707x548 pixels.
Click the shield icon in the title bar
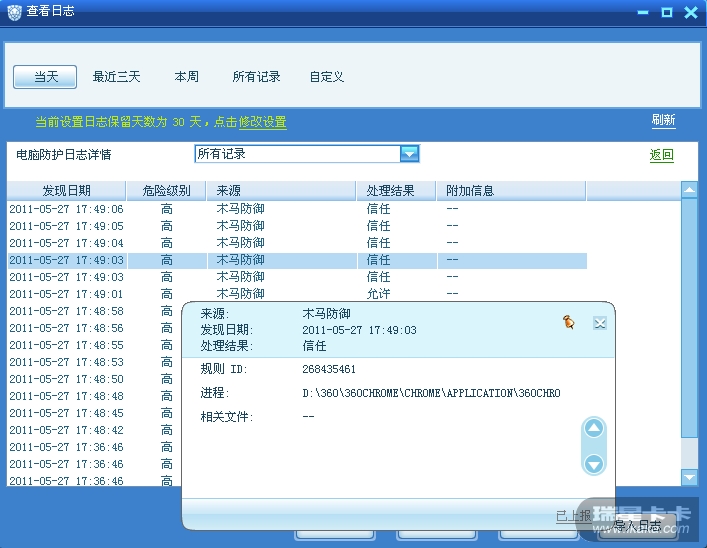(12, 11)
